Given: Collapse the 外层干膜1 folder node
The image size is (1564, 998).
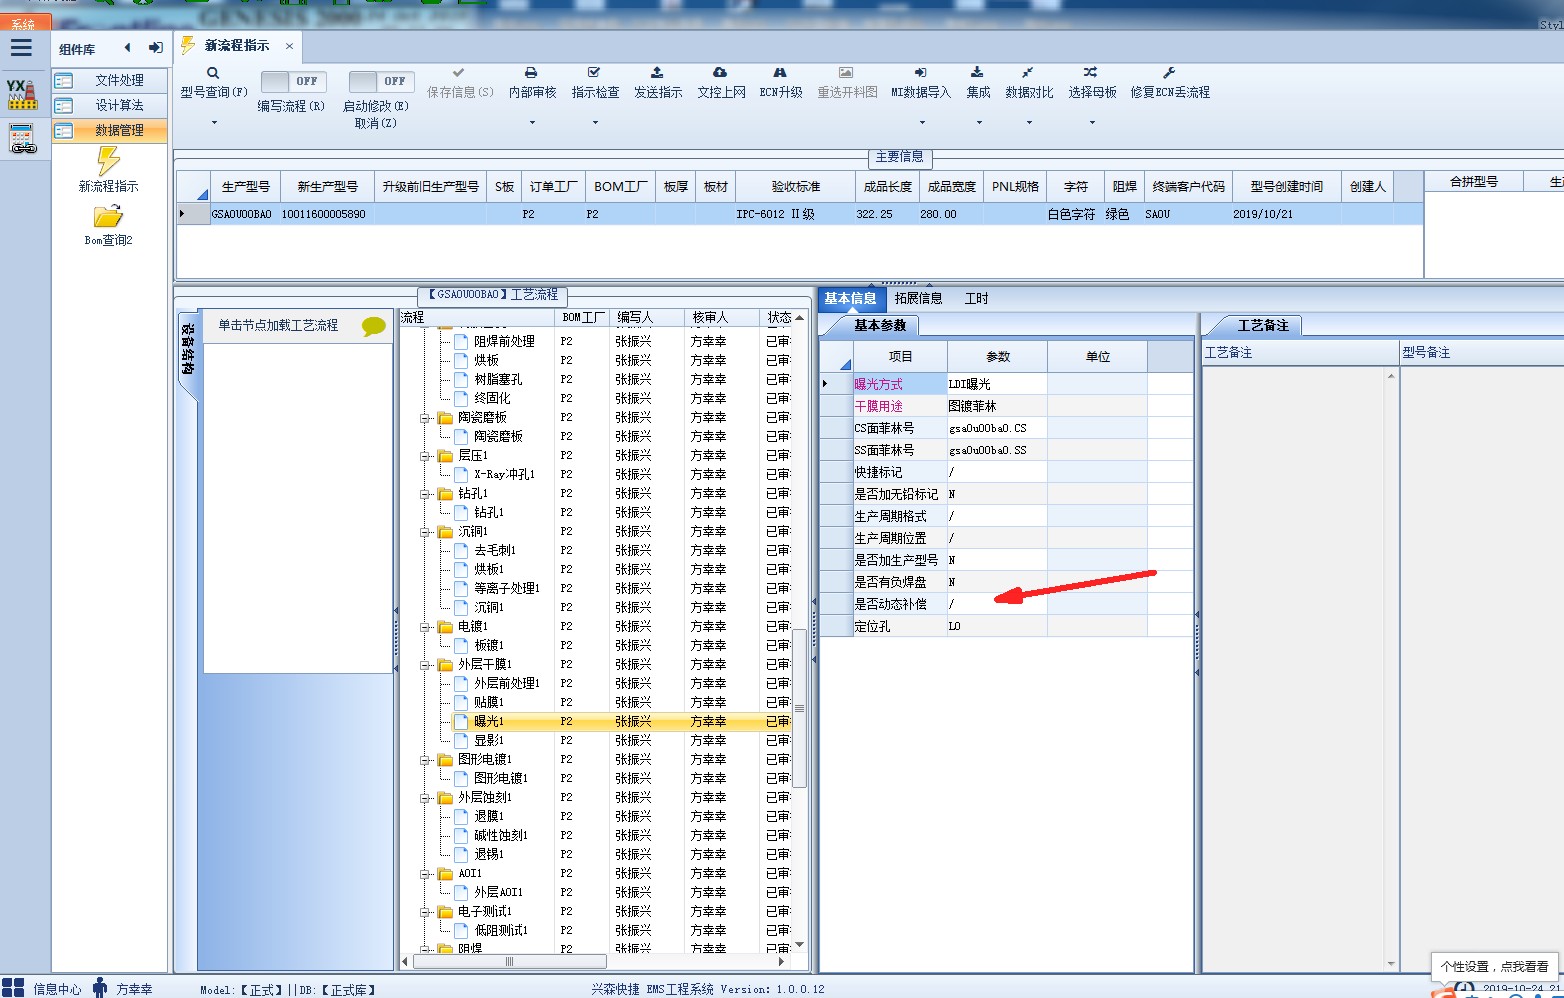Looking at the screenshot, I should coord(425,665).
